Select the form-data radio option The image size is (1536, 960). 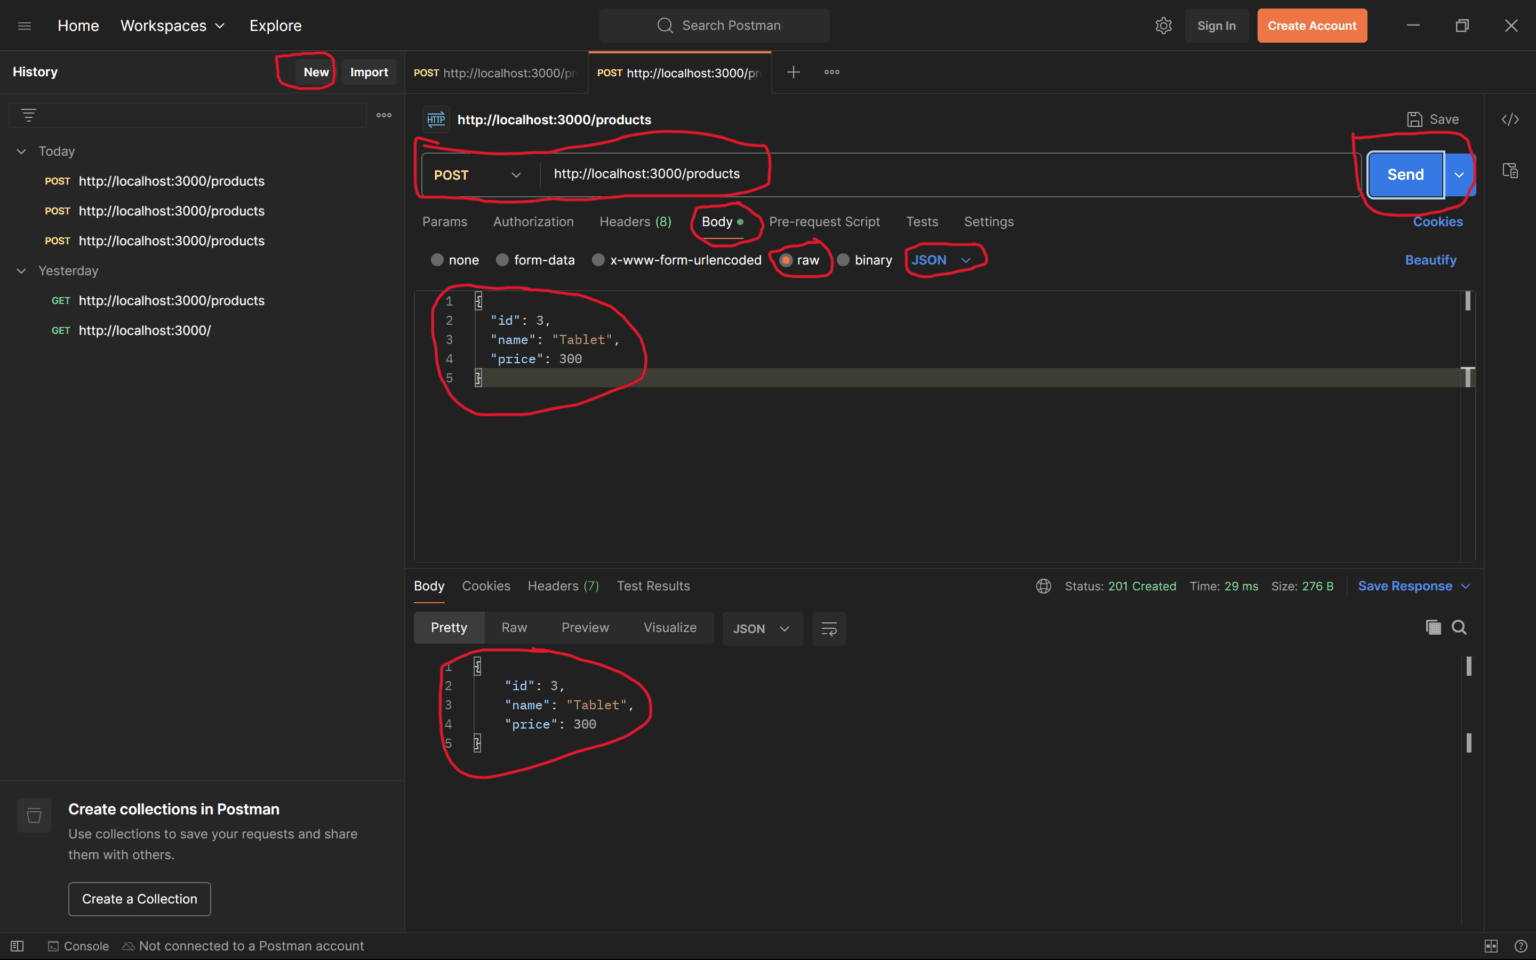(x=502, y=260)
